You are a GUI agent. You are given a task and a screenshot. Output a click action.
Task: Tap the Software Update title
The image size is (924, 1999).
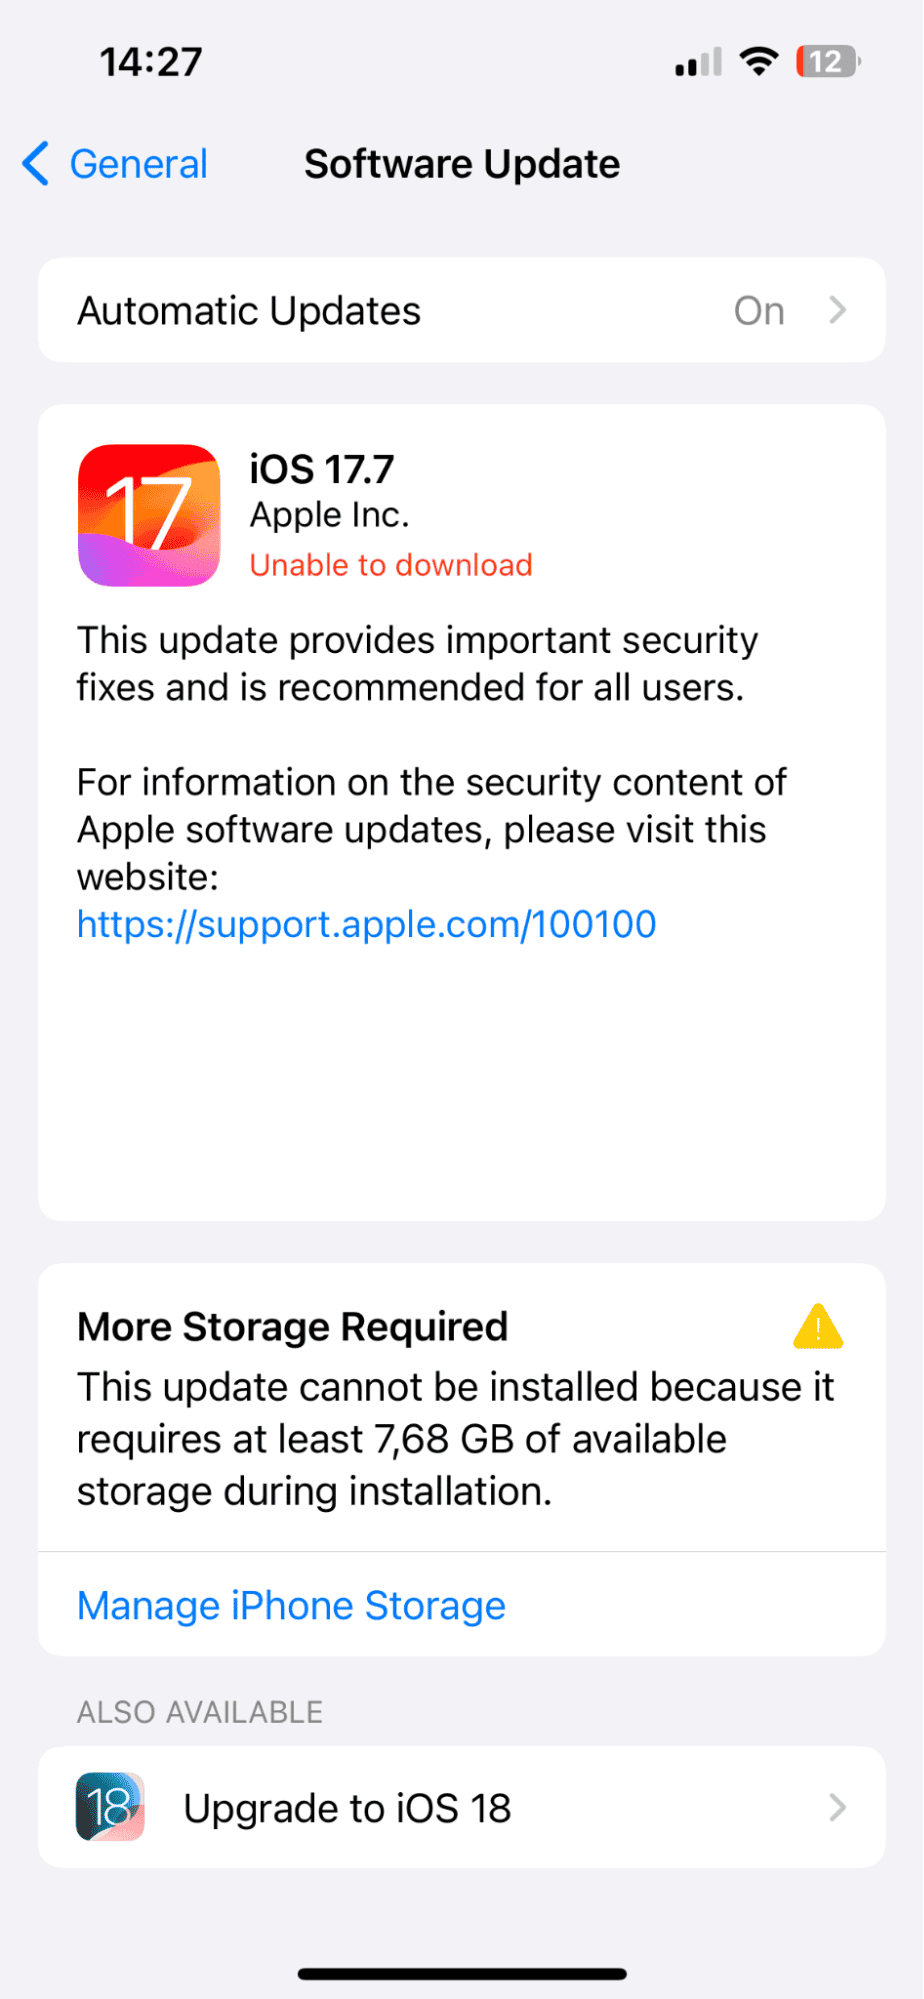(x=461, y=163)
